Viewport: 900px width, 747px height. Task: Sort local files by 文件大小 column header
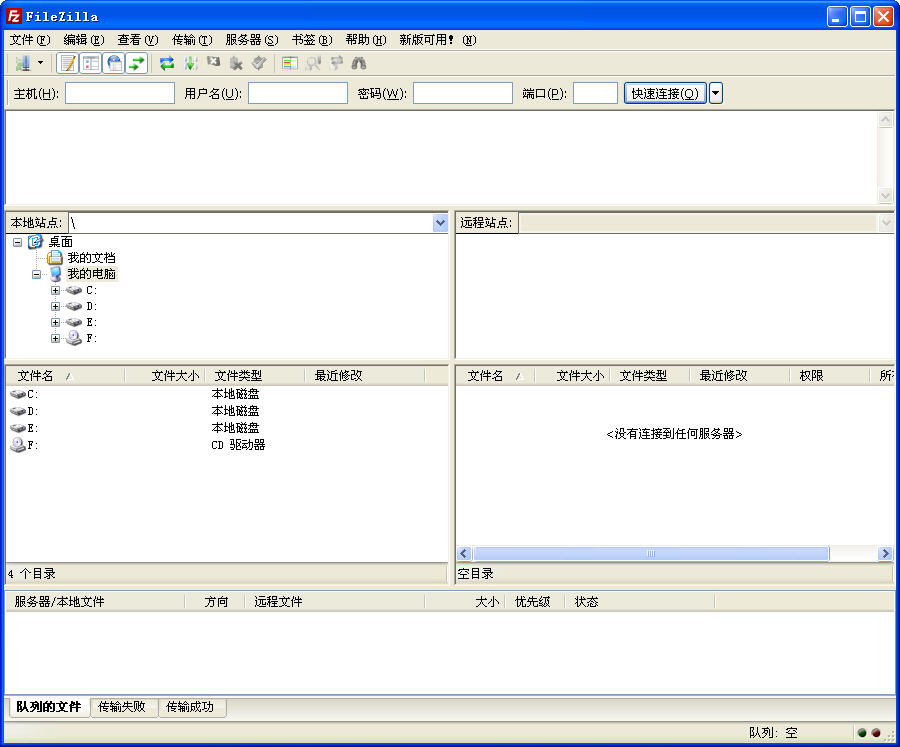tap(174, 376)
